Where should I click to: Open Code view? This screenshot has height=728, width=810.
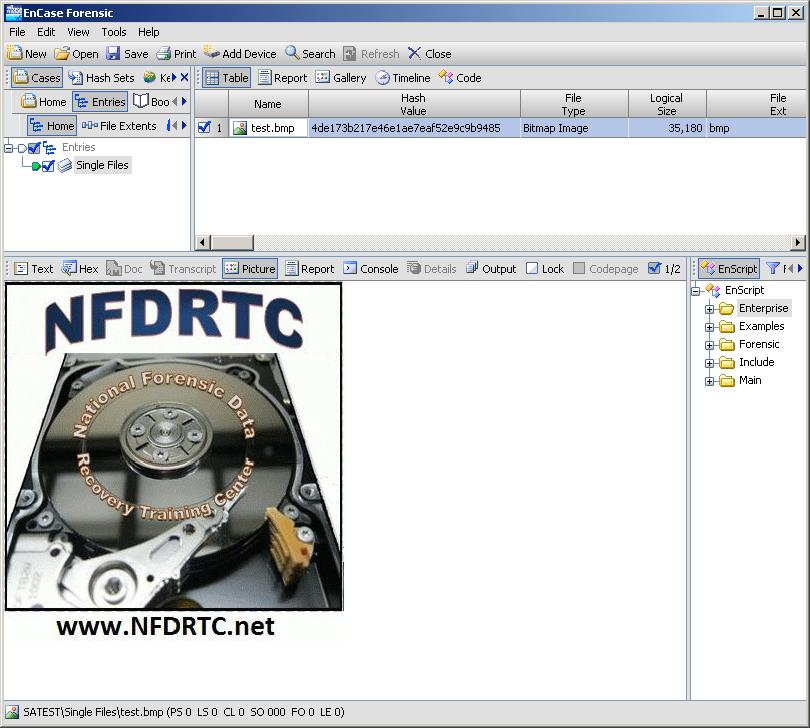tap(460, 78)
